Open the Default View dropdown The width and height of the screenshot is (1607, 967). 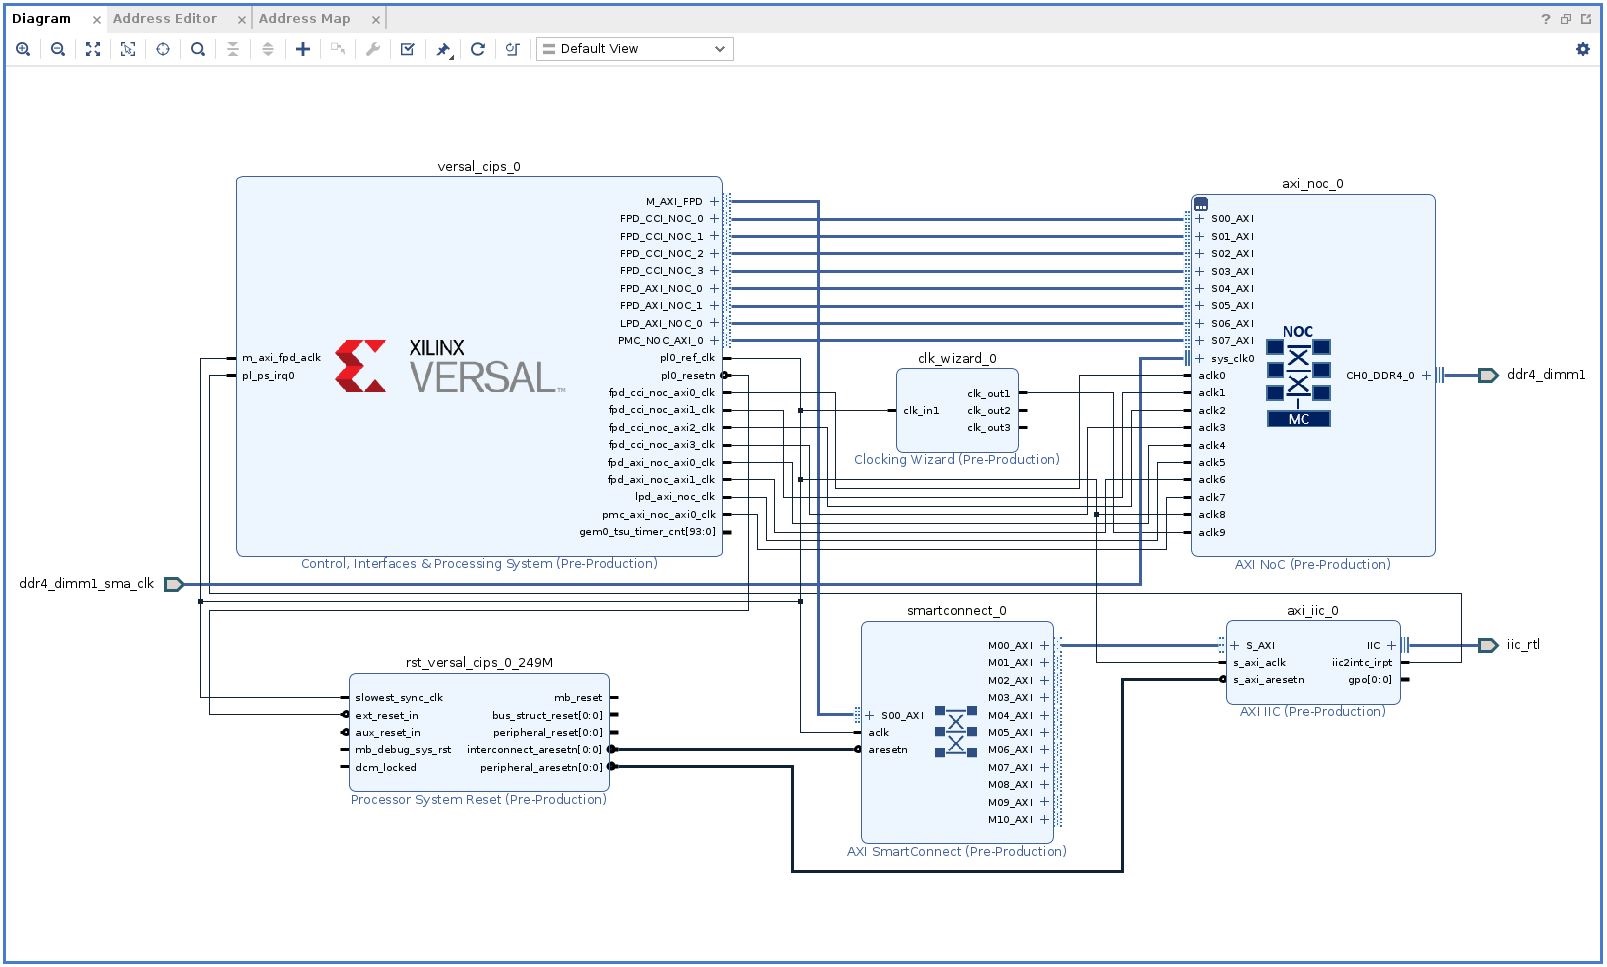tap(635, 49)
